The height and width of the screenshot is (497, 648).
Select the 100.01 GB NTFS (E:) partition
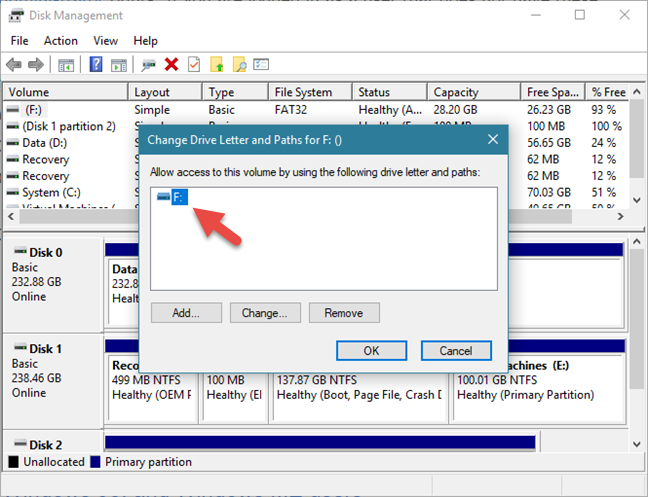538,388
